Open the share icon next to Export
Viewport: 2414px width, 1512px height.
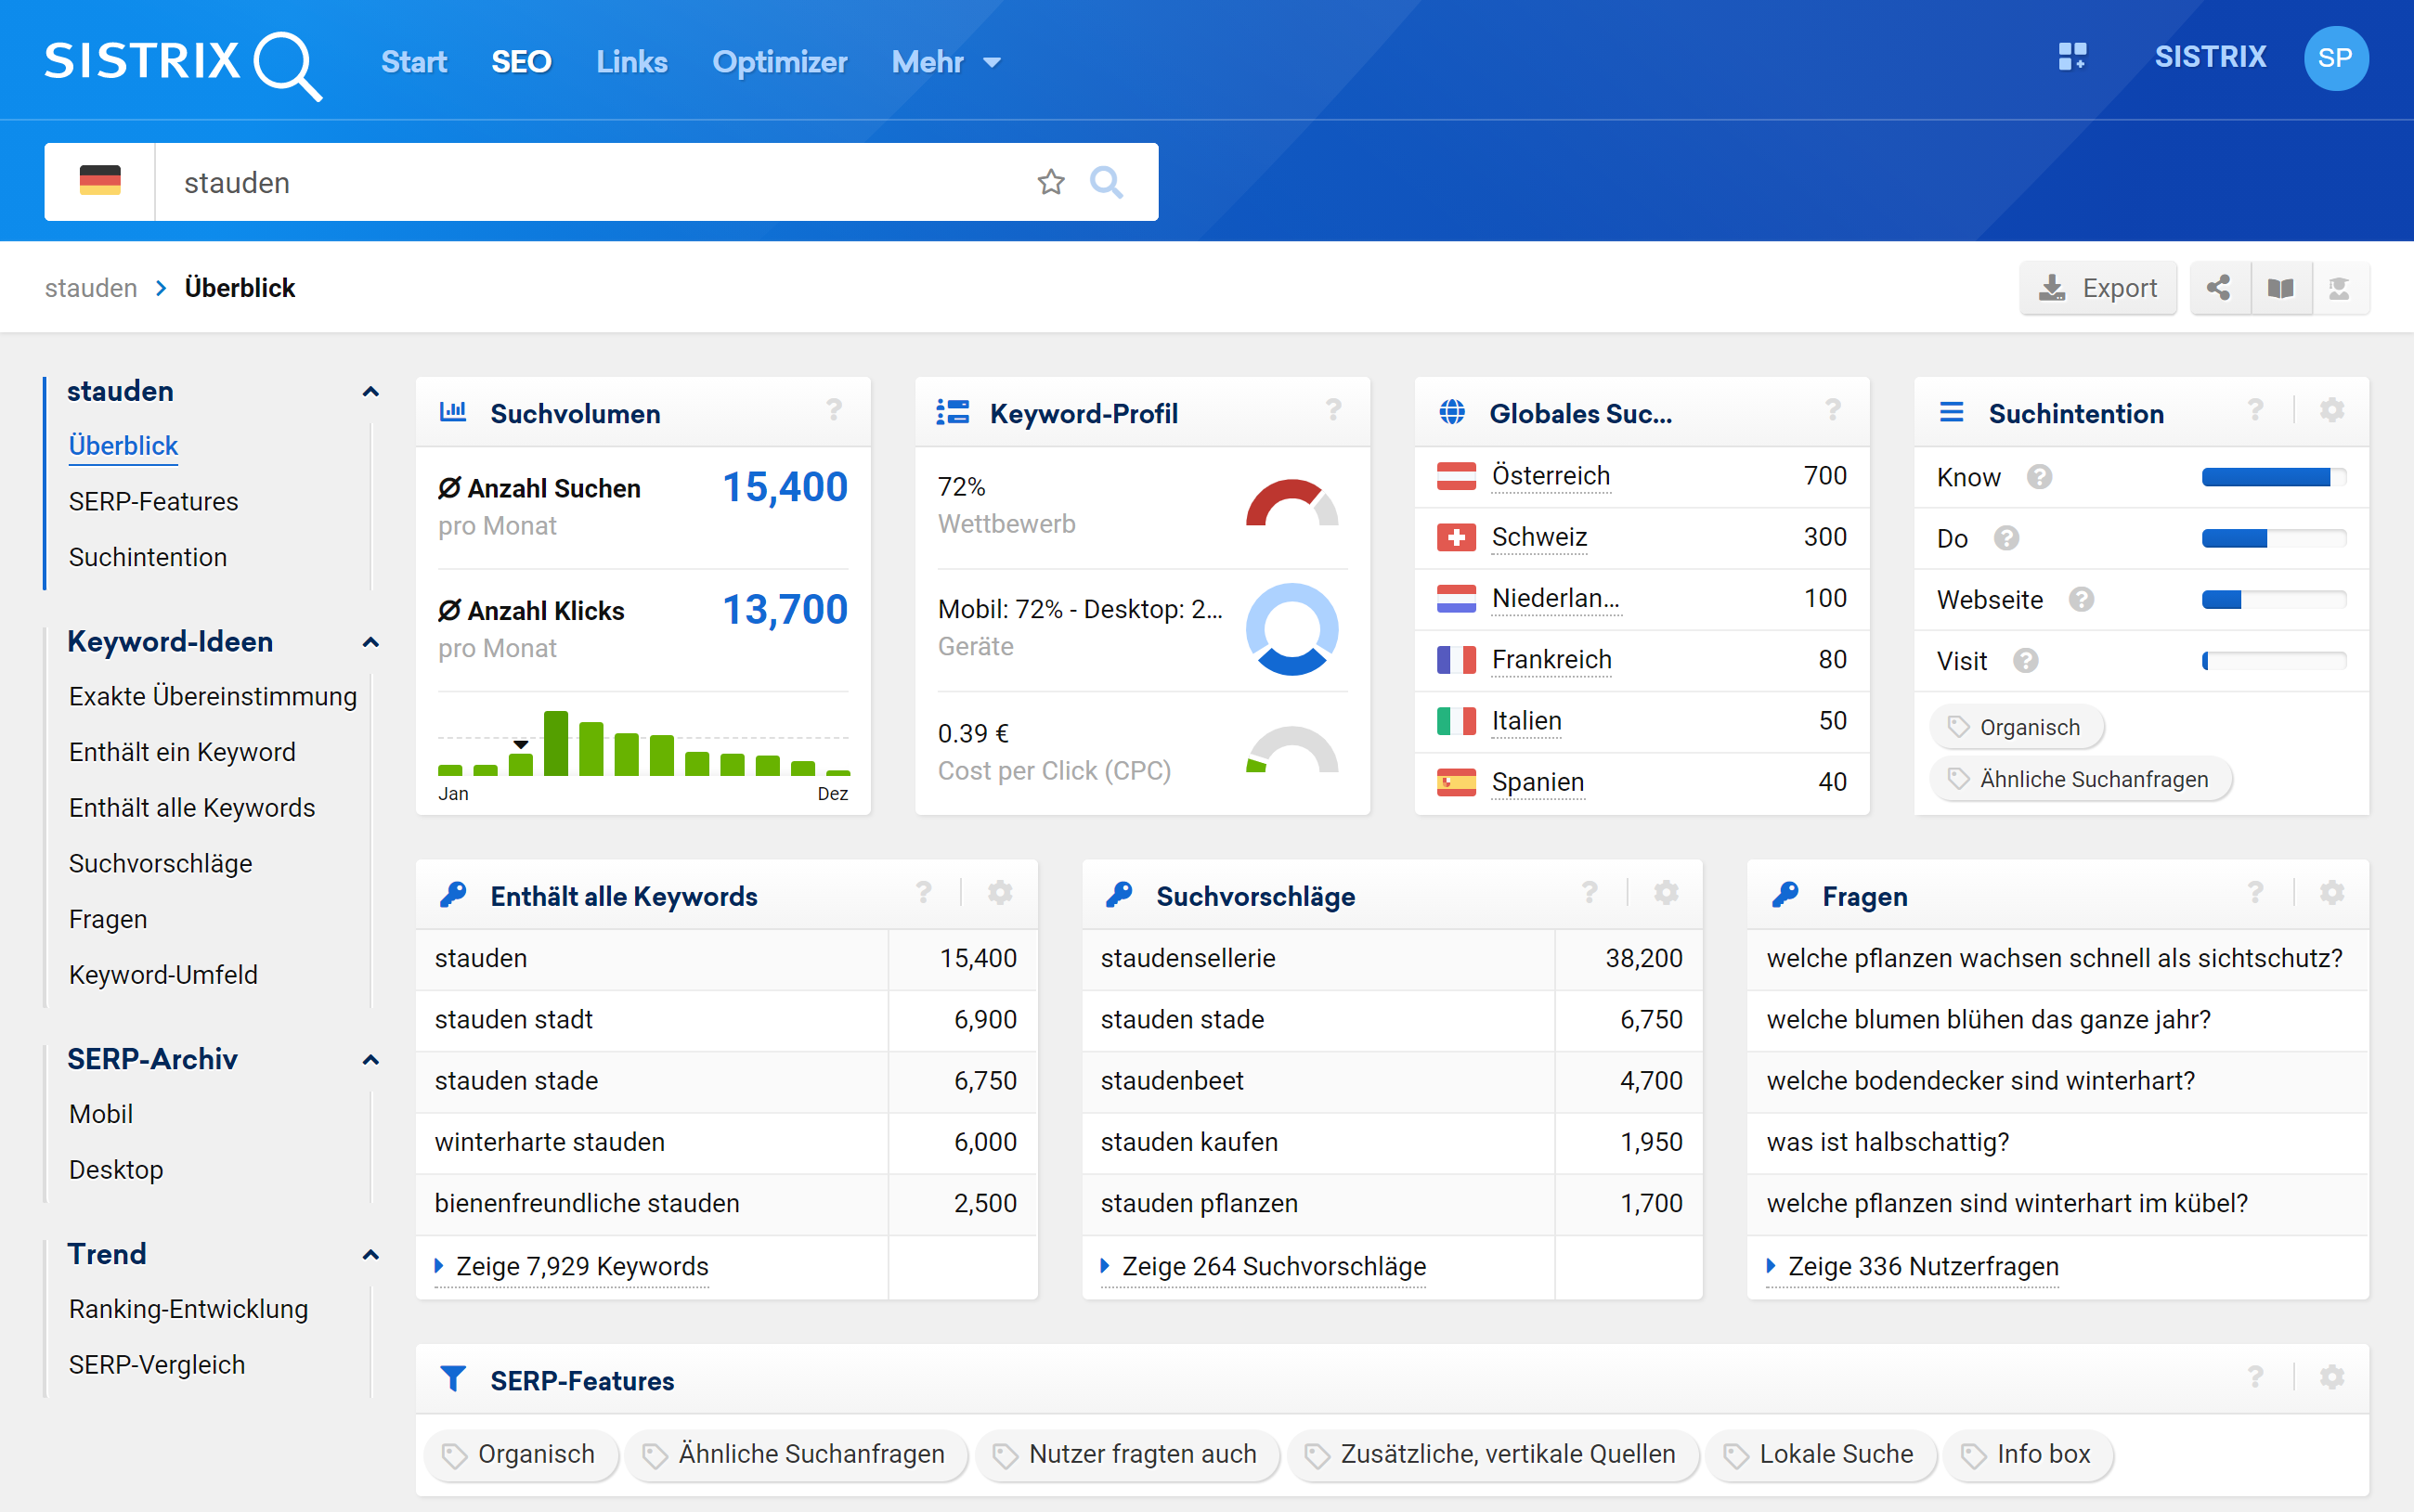pos(2218,288)
